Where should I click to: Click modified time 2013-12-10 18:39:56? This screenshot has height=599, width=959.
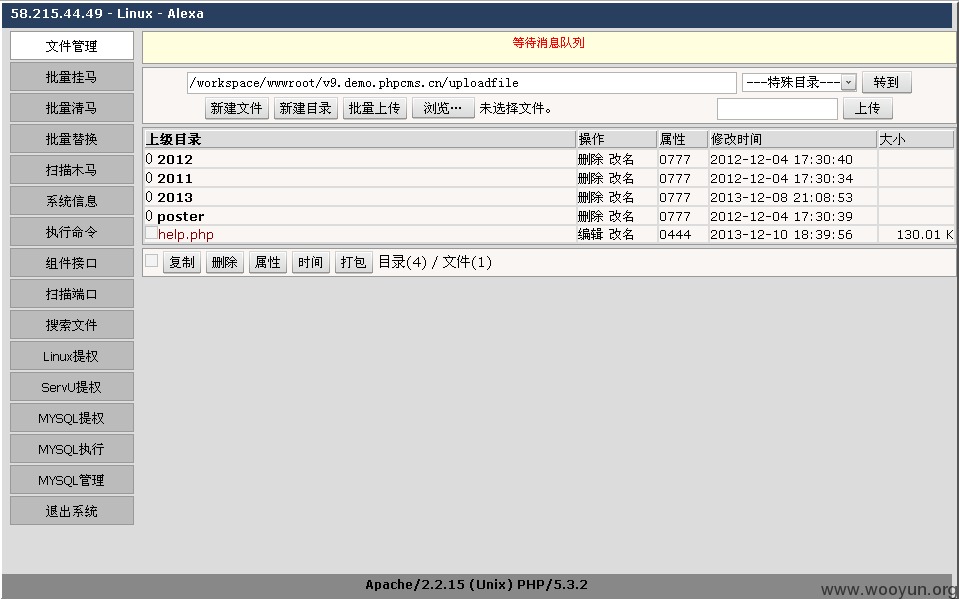tap(781, 234)
